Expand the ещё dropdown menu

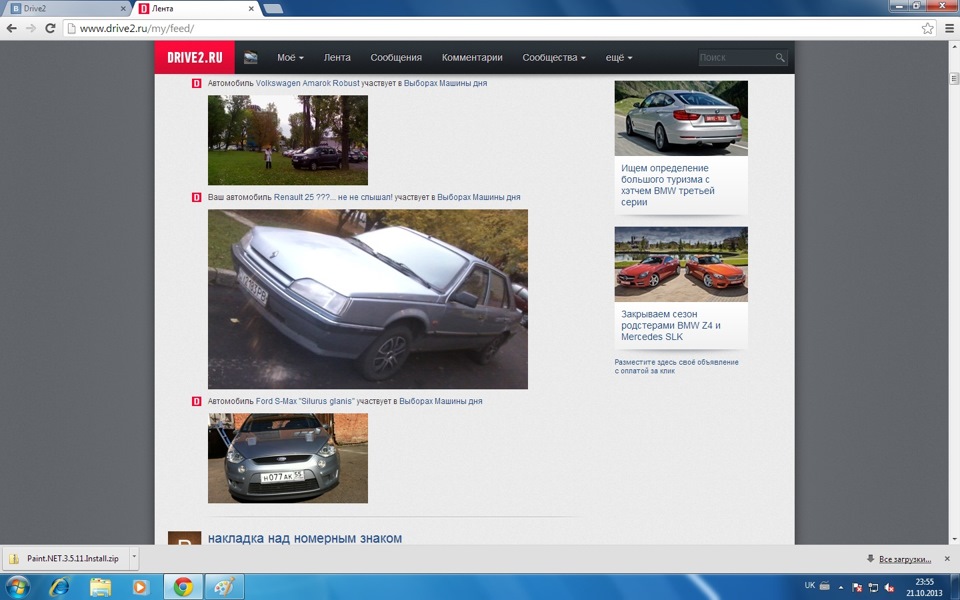coord(619,58)
